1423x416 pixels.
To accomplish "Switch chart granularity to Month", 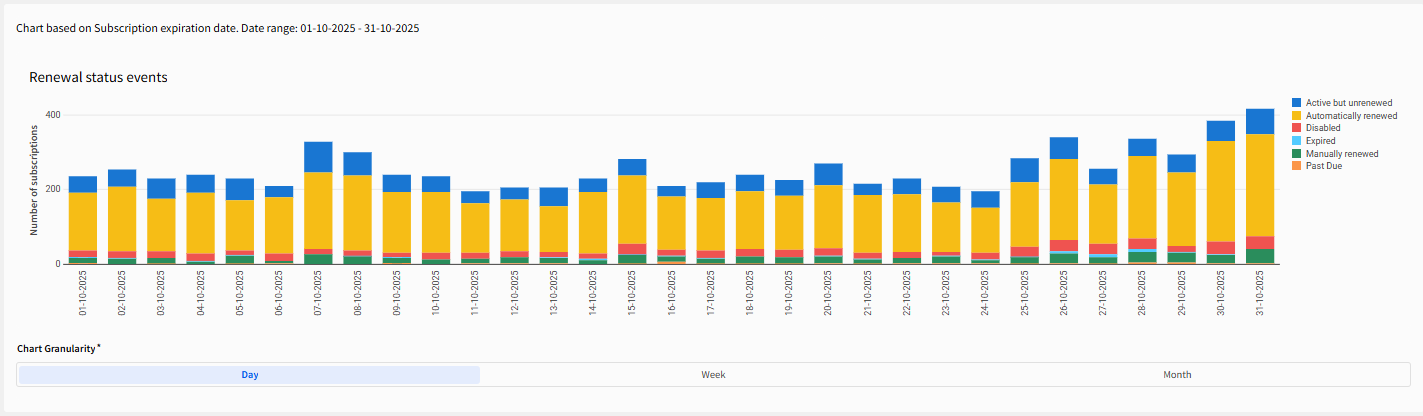I will tap(1177, 375).
